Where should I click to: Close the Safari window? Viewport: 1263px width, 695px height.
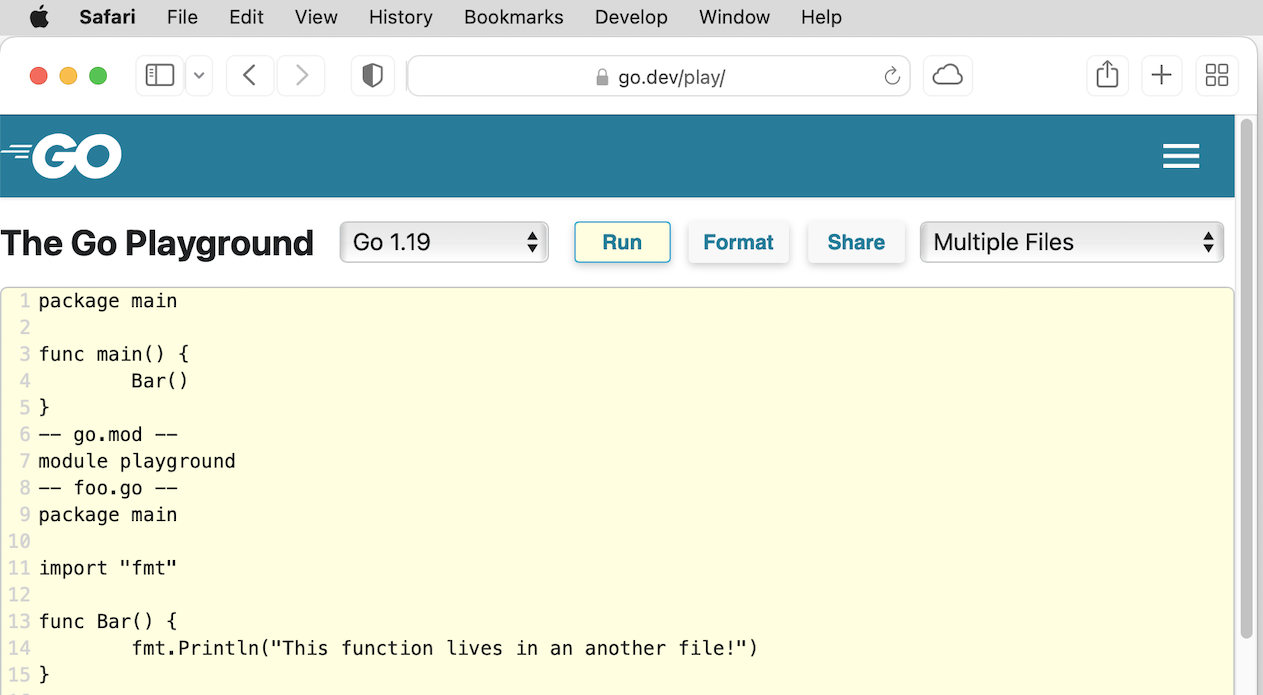pyautogui.click(x=39, y=76)
